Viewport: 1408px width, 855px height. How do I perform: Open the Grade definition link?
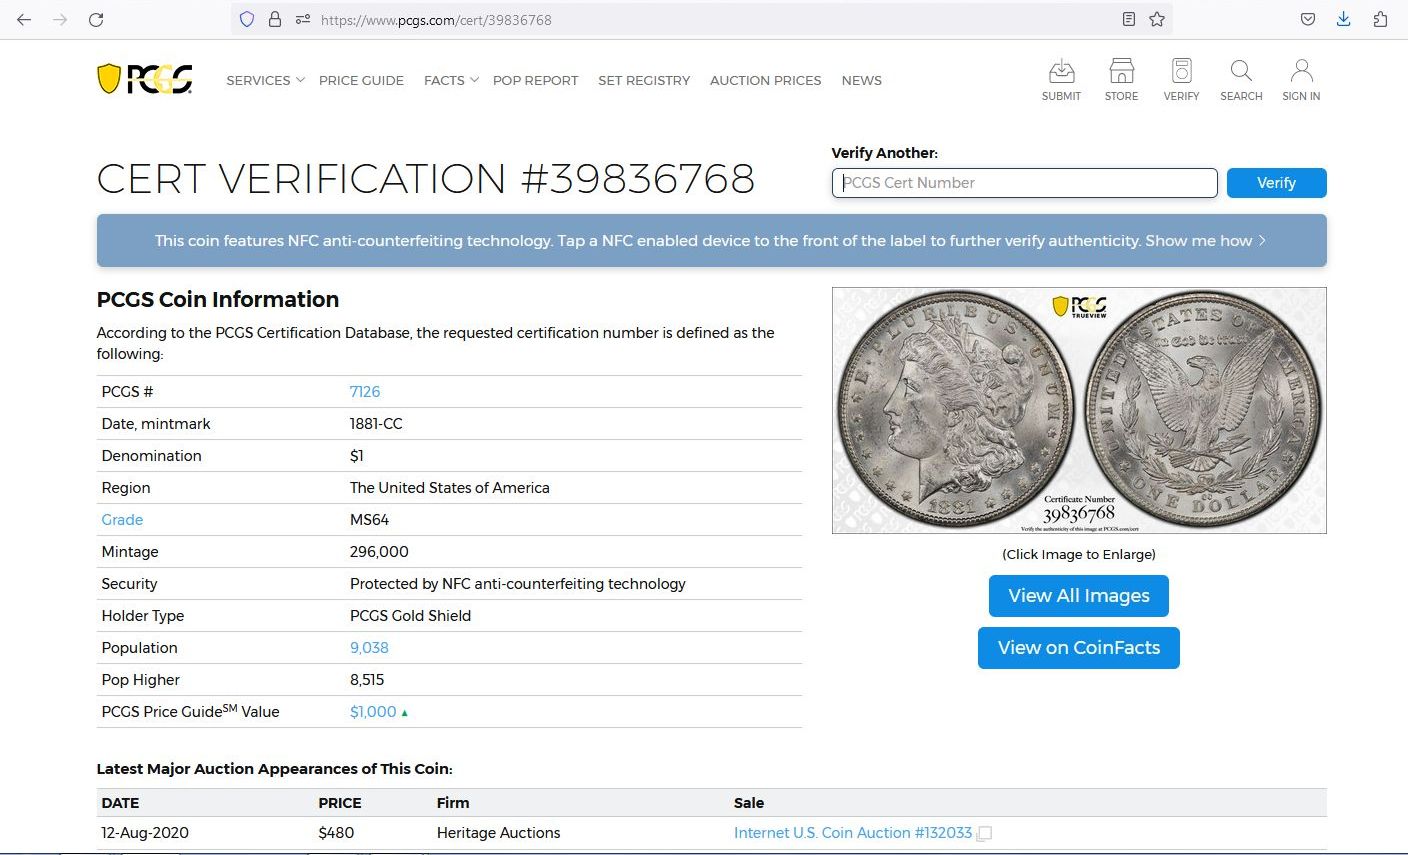click(122, 520)
